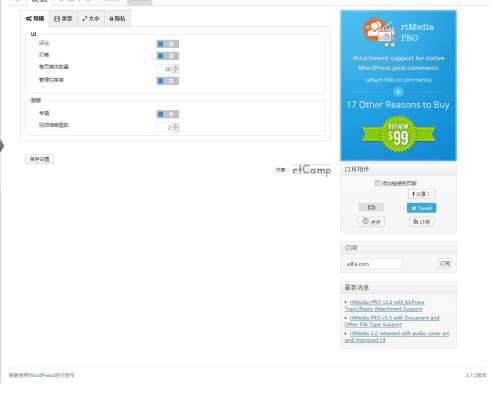Click the rtMedia PRO logo in the banner
Screen dimensions: 495x400
398,32
